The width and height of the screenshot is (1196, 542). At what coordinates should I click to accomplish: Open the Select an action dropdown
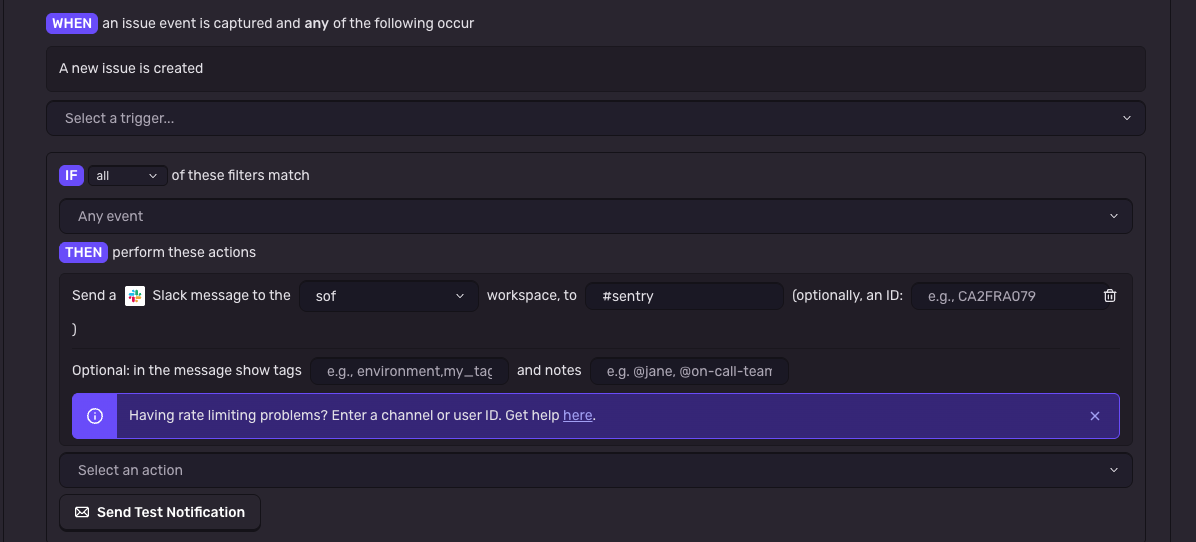point(596,470)
